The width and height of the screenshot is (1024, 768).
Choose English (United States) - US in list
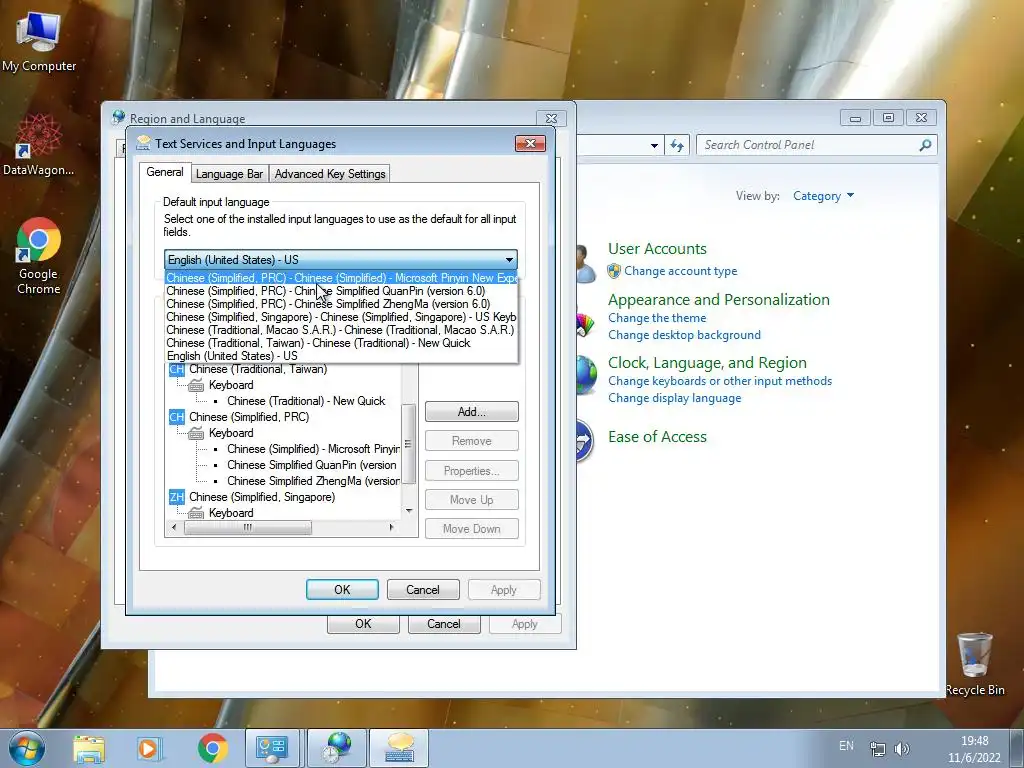[x=341, y=356]
